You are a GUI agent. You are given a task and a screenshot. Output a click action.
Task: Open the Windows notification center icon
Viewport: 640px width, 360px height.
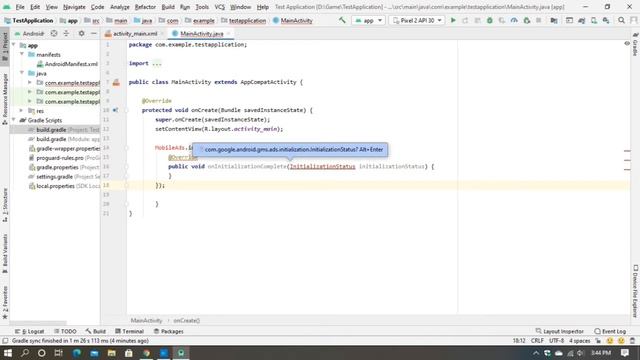[625, 353]
